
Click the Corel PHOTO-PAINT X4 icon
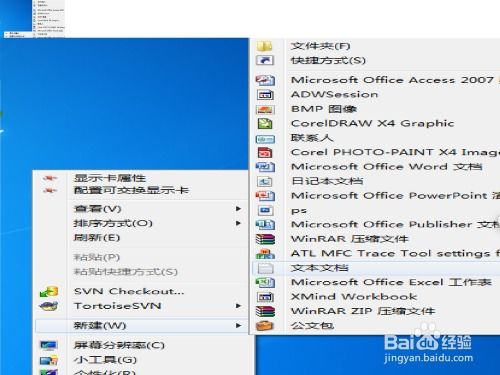[x=265, y=153]
